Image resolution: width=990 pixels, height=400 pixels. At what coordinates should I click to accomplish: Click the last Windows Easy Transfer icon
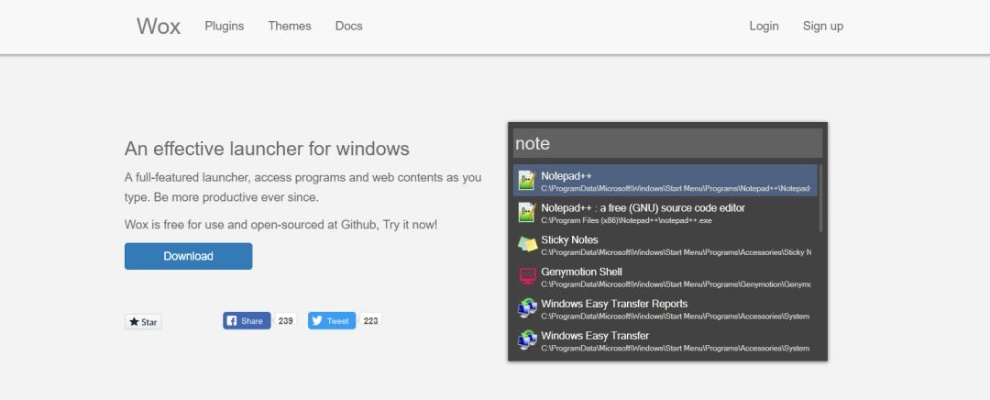click(x=527, y=340)
